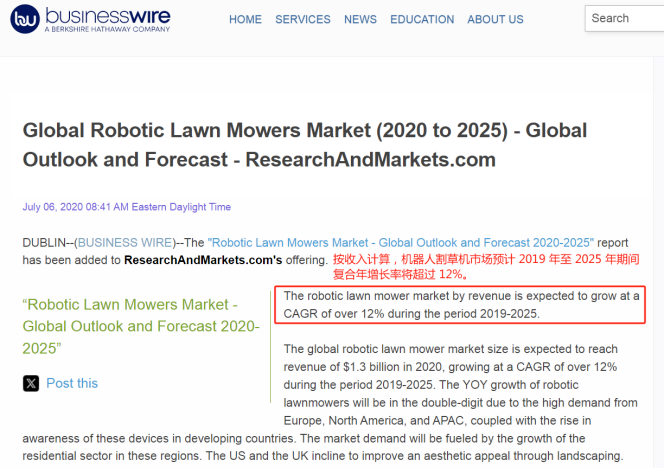Click the Post this link
Image resolution: width=664 pixels, height=468 pixels.
[72, 383]
